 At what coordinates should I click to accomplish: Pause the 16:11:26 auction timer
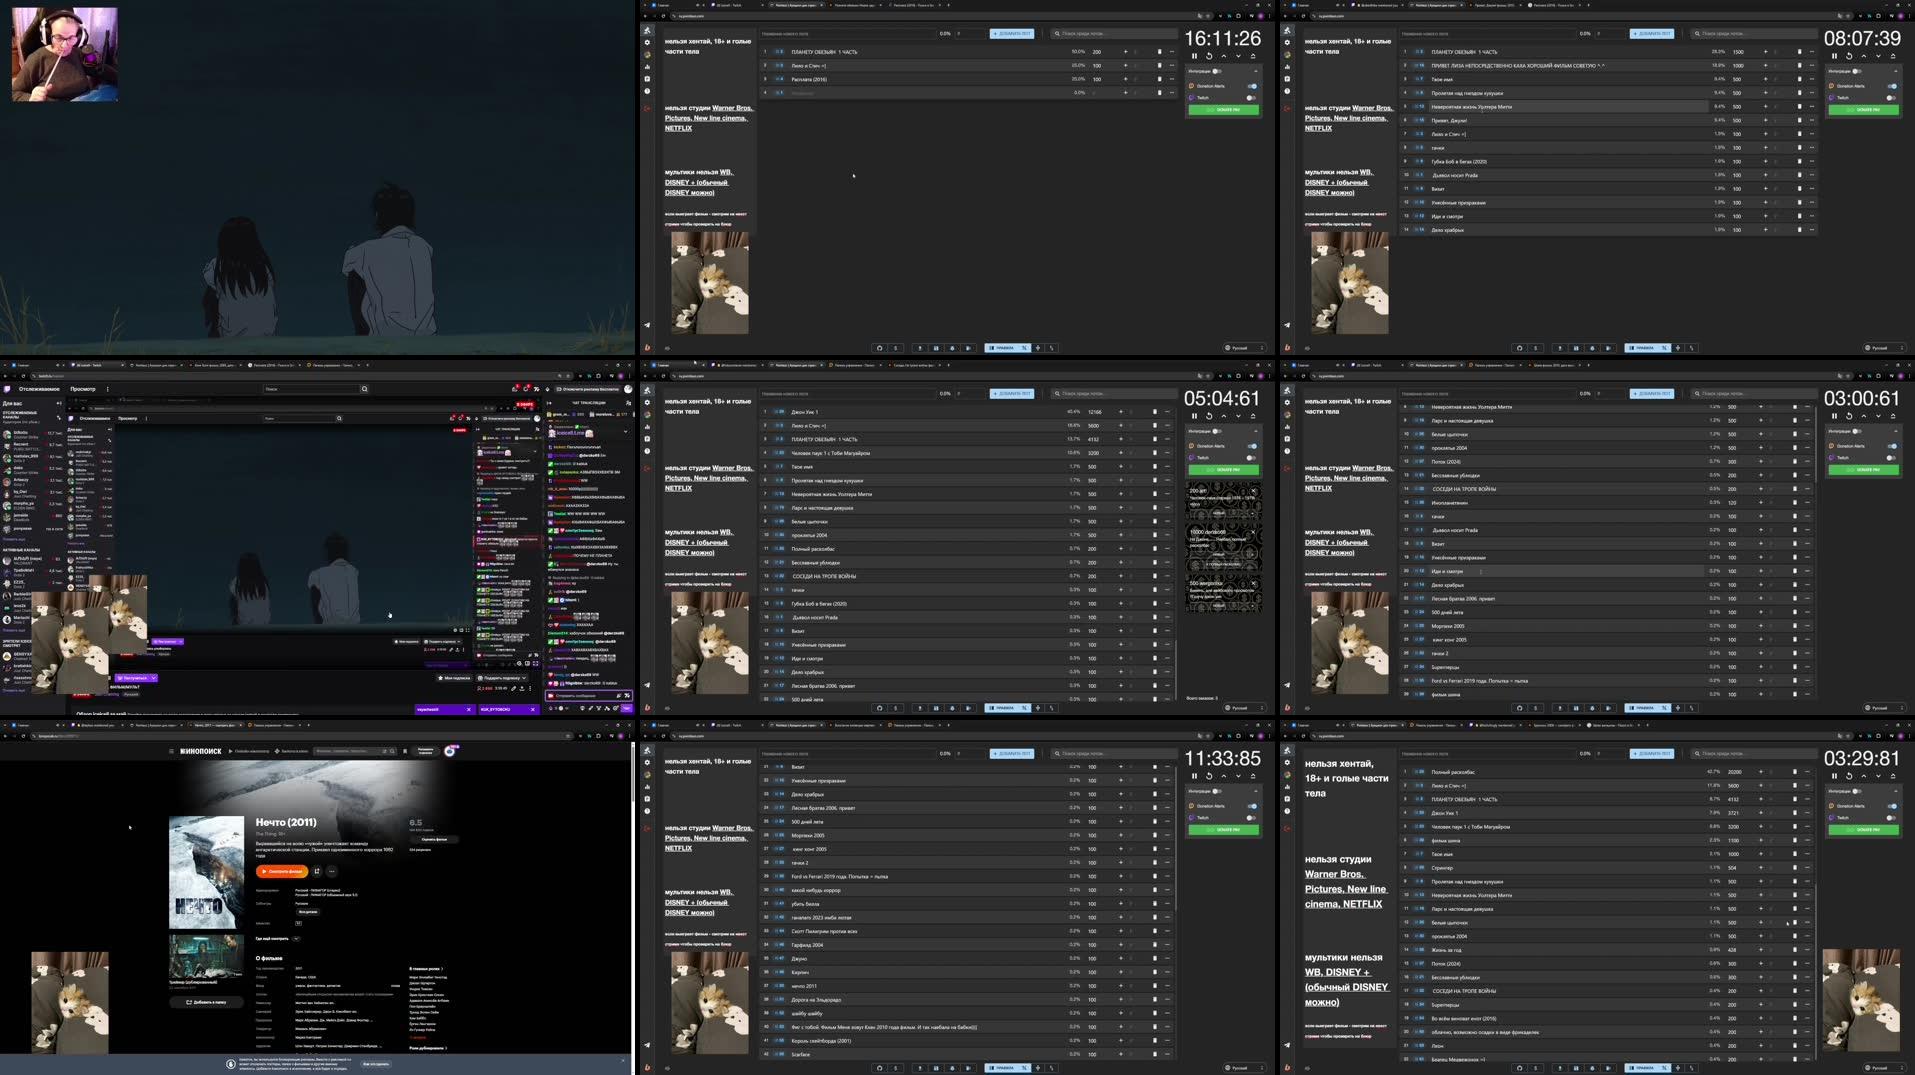pyautogui.click(x=1194, y=56)
